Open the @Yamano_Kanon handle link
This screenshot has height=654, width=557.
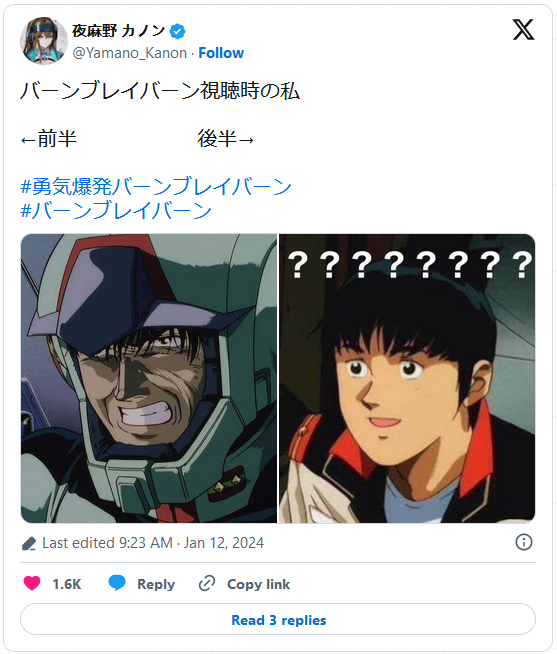coord(130,53)
